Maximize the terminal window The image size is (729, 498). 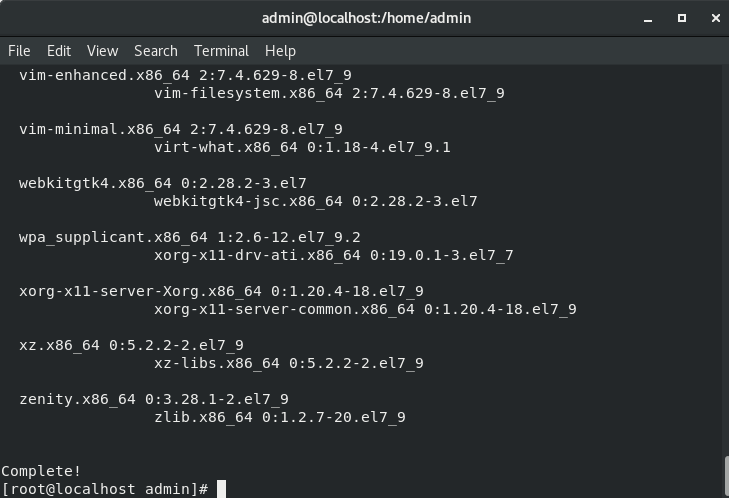pos(682,18)
